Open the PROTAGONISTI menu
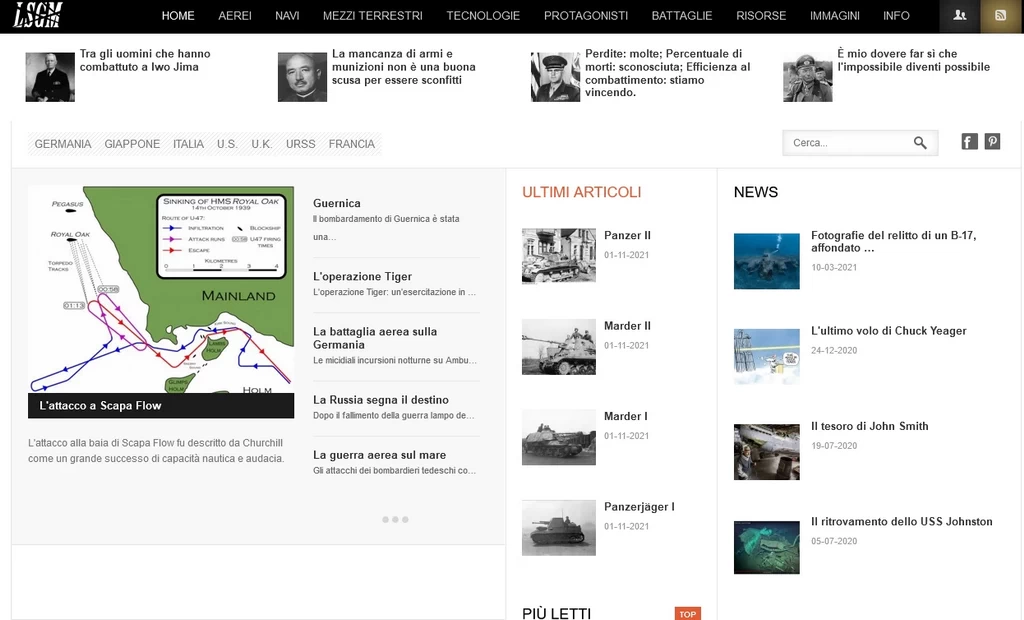 click(x=586, y=16)
